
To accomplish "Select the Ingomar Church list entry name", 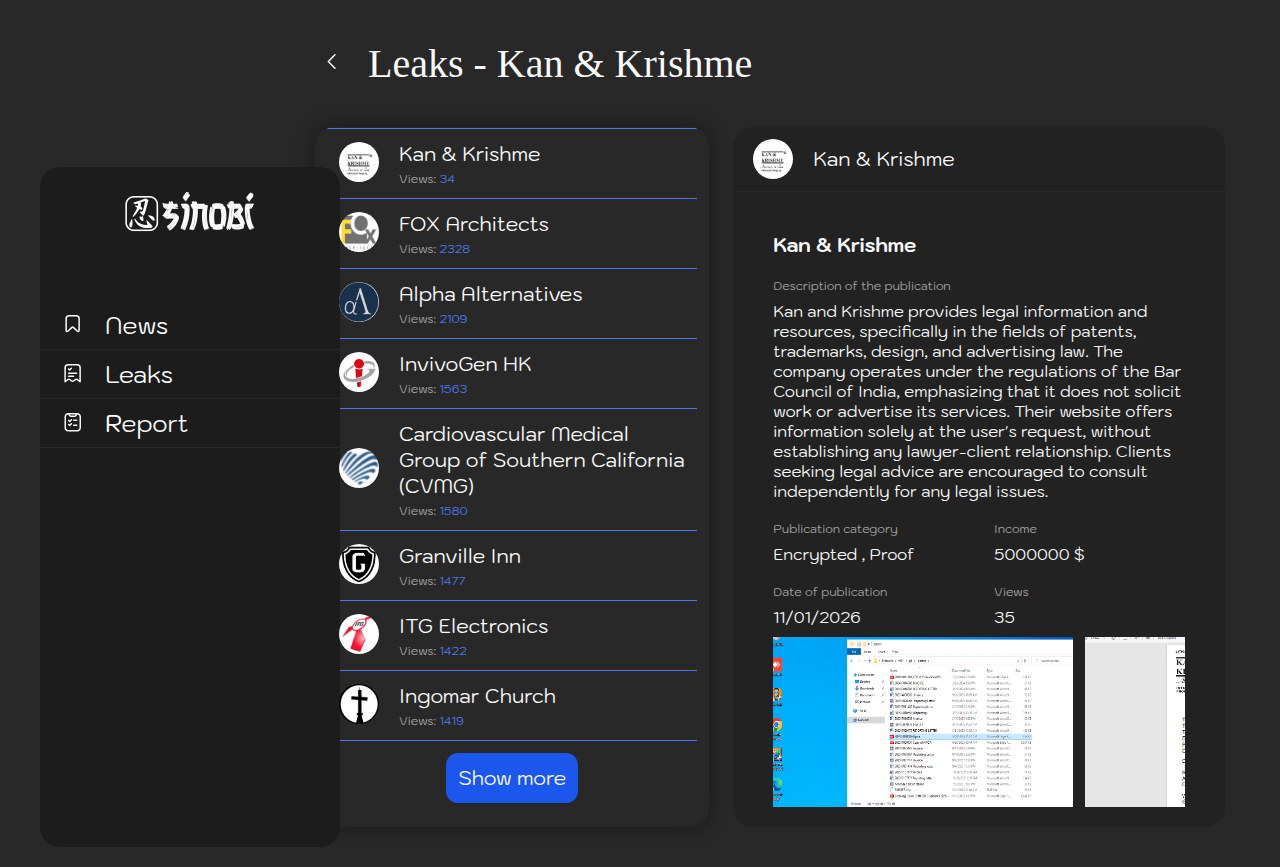I will 477,696.
